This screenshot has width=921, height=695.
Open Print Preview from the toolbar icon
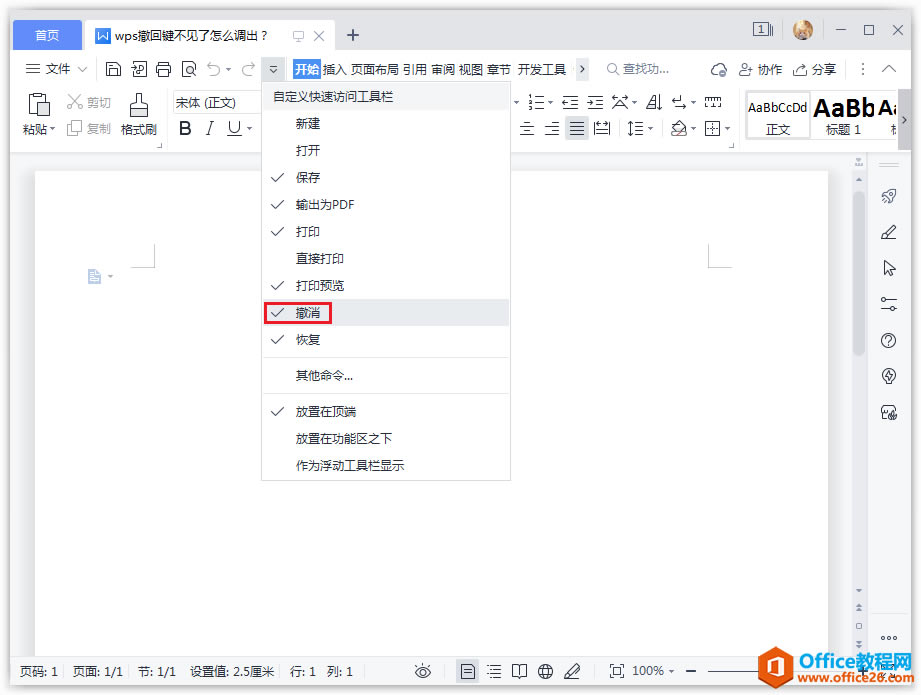click(189, 69)
